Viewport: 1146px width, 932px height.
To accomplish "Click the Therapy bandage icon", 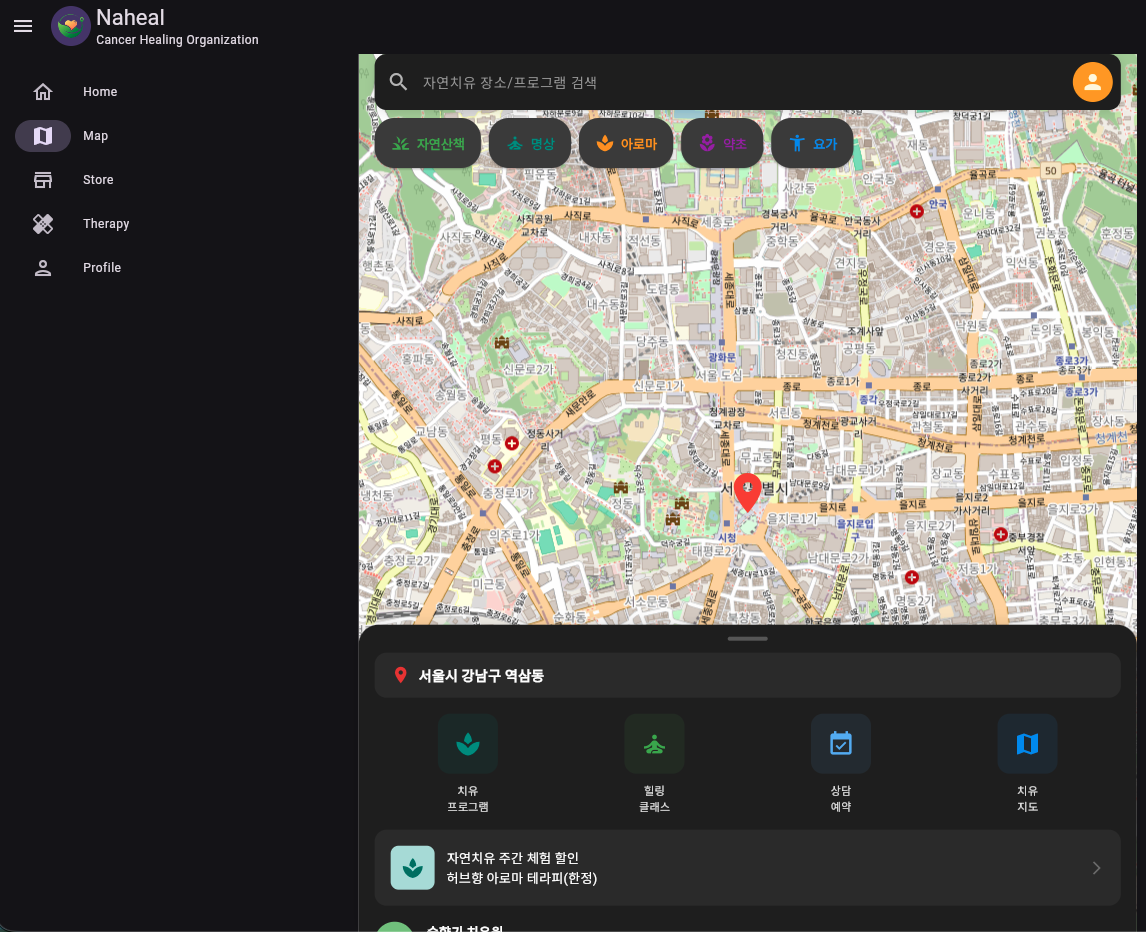I will coord(43,224).
